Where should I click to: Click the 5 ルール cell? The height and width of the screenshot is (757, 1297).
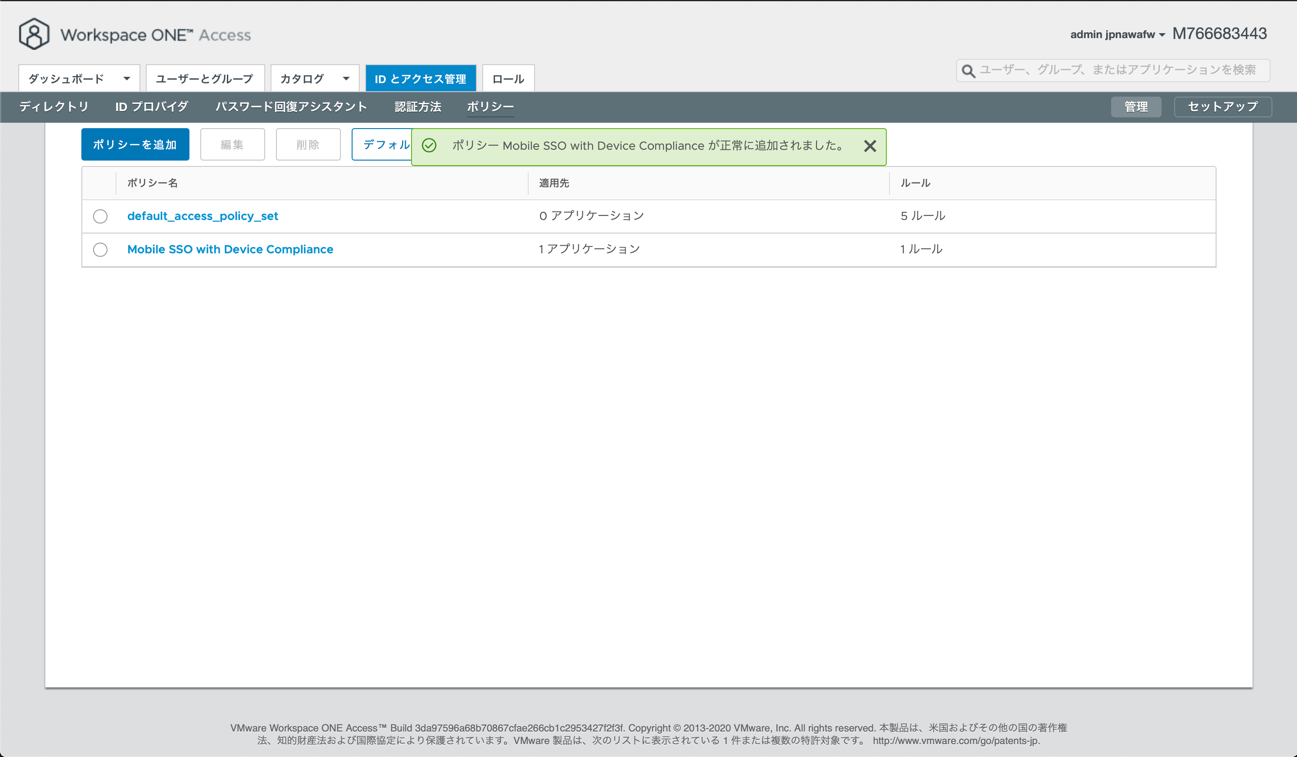(923, 216)
